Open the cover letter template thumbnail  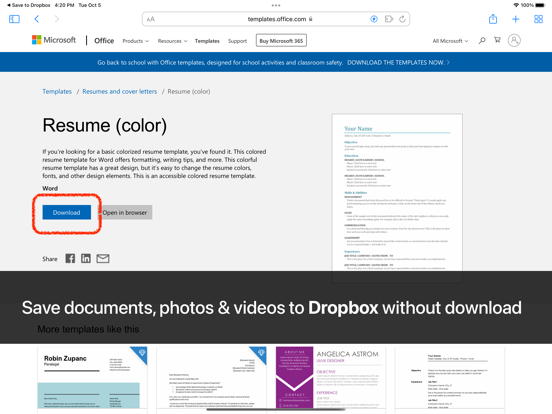click(x=211, y=379)
